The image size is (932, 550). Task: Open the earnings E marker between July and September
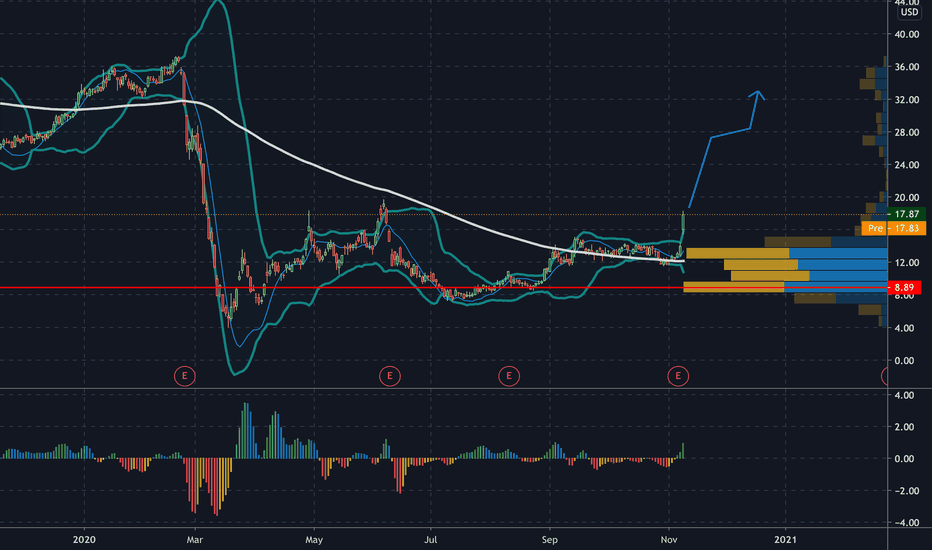(x=509, y=376)
